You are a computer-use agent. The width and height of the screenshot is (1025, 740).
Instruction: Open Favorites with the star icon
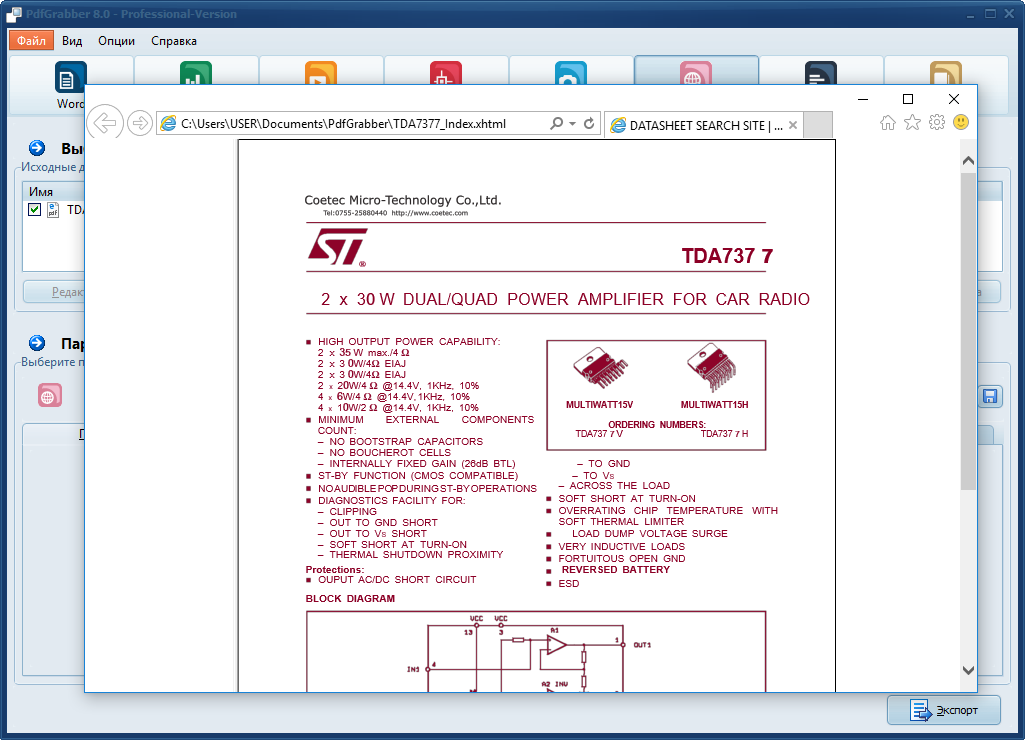[x=913, y=122]
